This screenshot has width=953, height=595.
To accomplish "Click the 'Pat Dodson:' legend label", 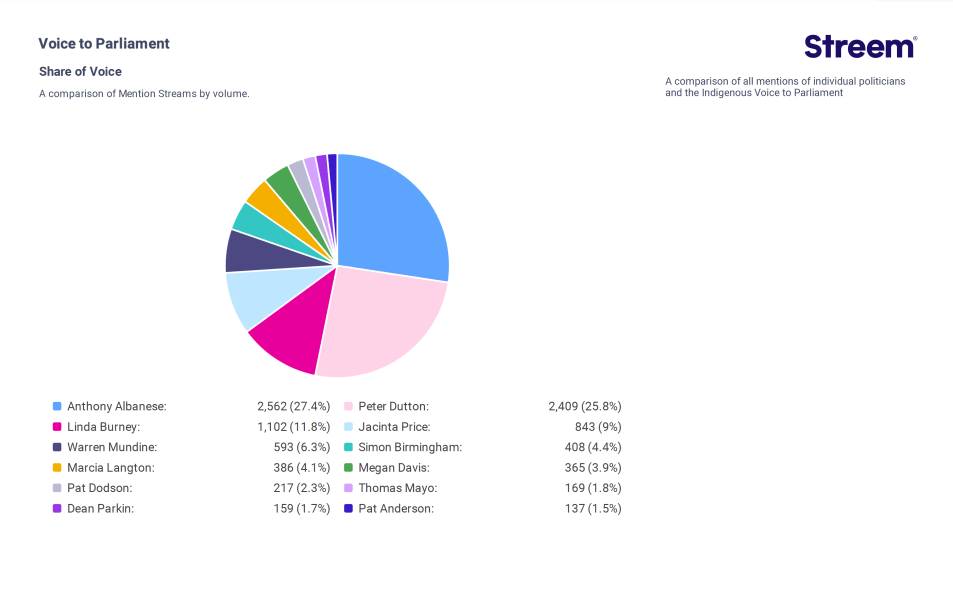I will click(x=100, y=488).
